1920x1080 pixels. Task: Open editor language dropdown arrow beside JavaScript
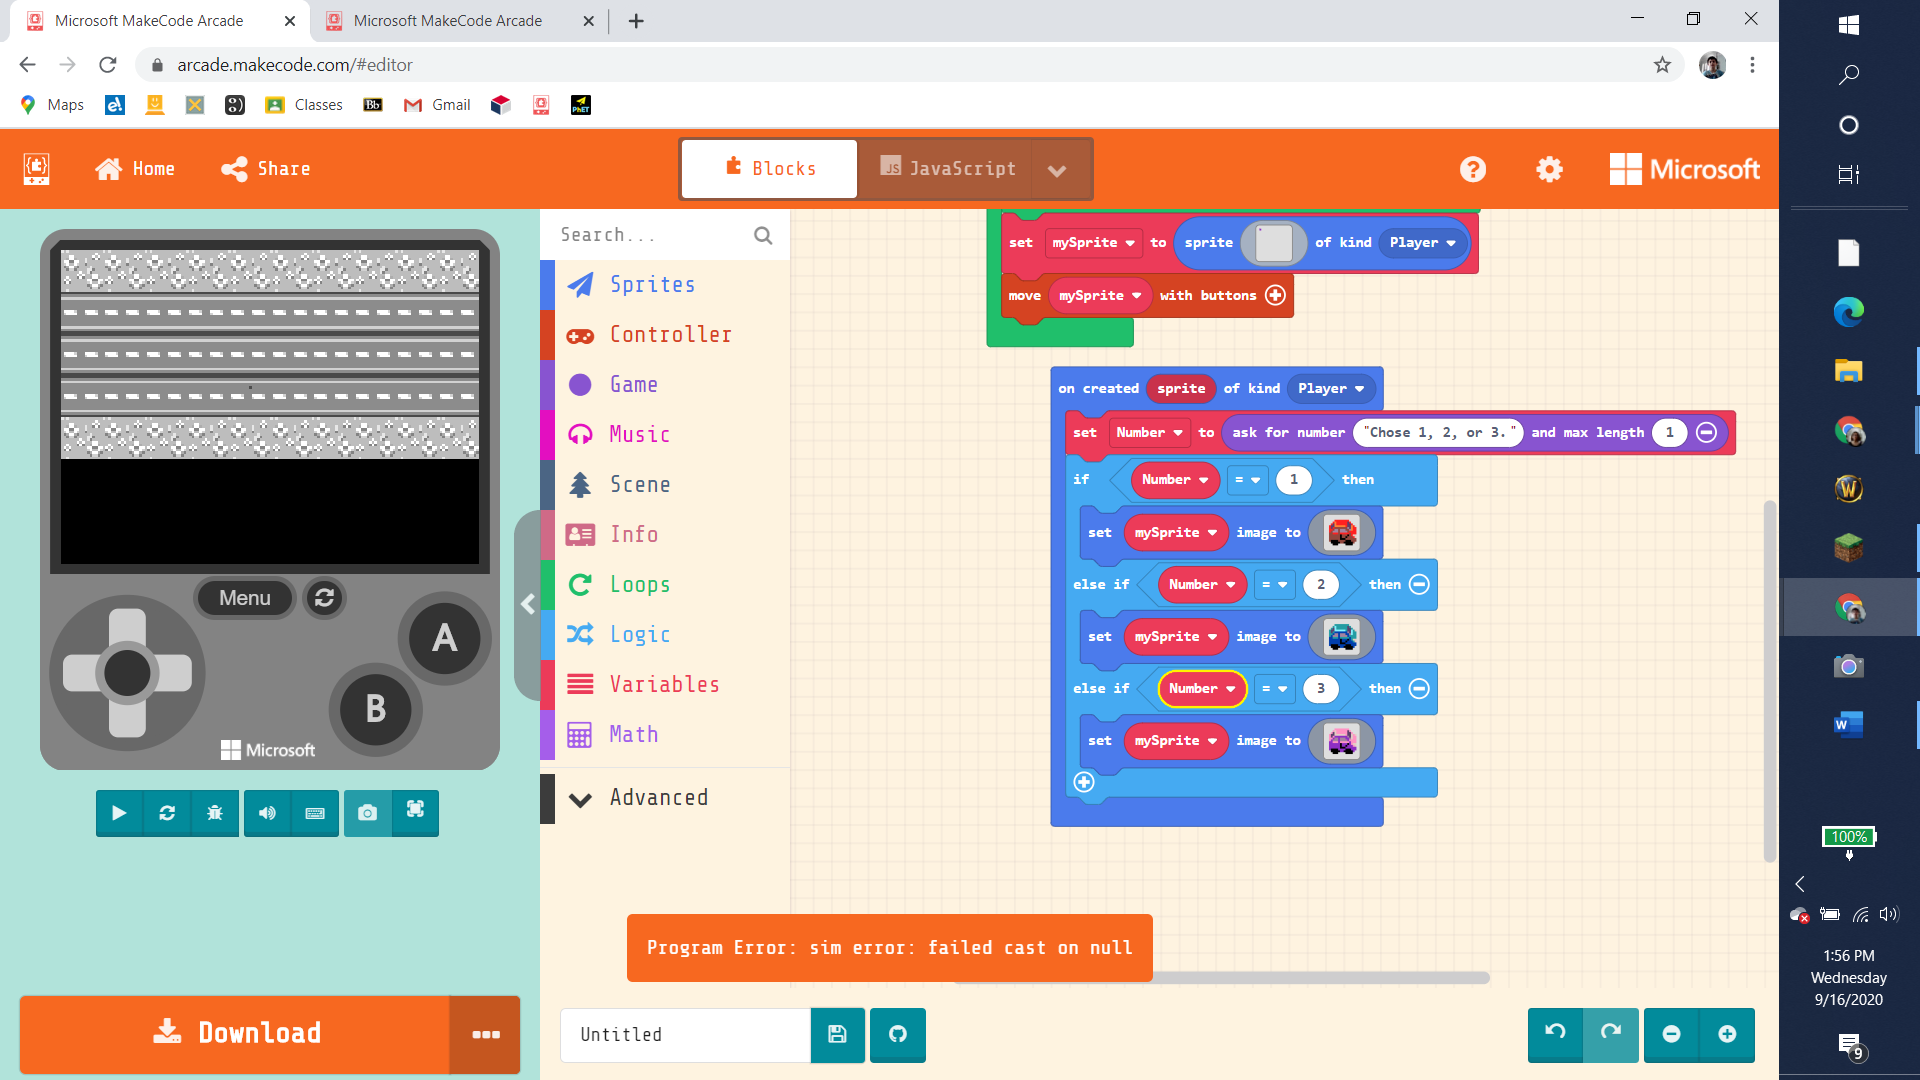(1057, 170)
